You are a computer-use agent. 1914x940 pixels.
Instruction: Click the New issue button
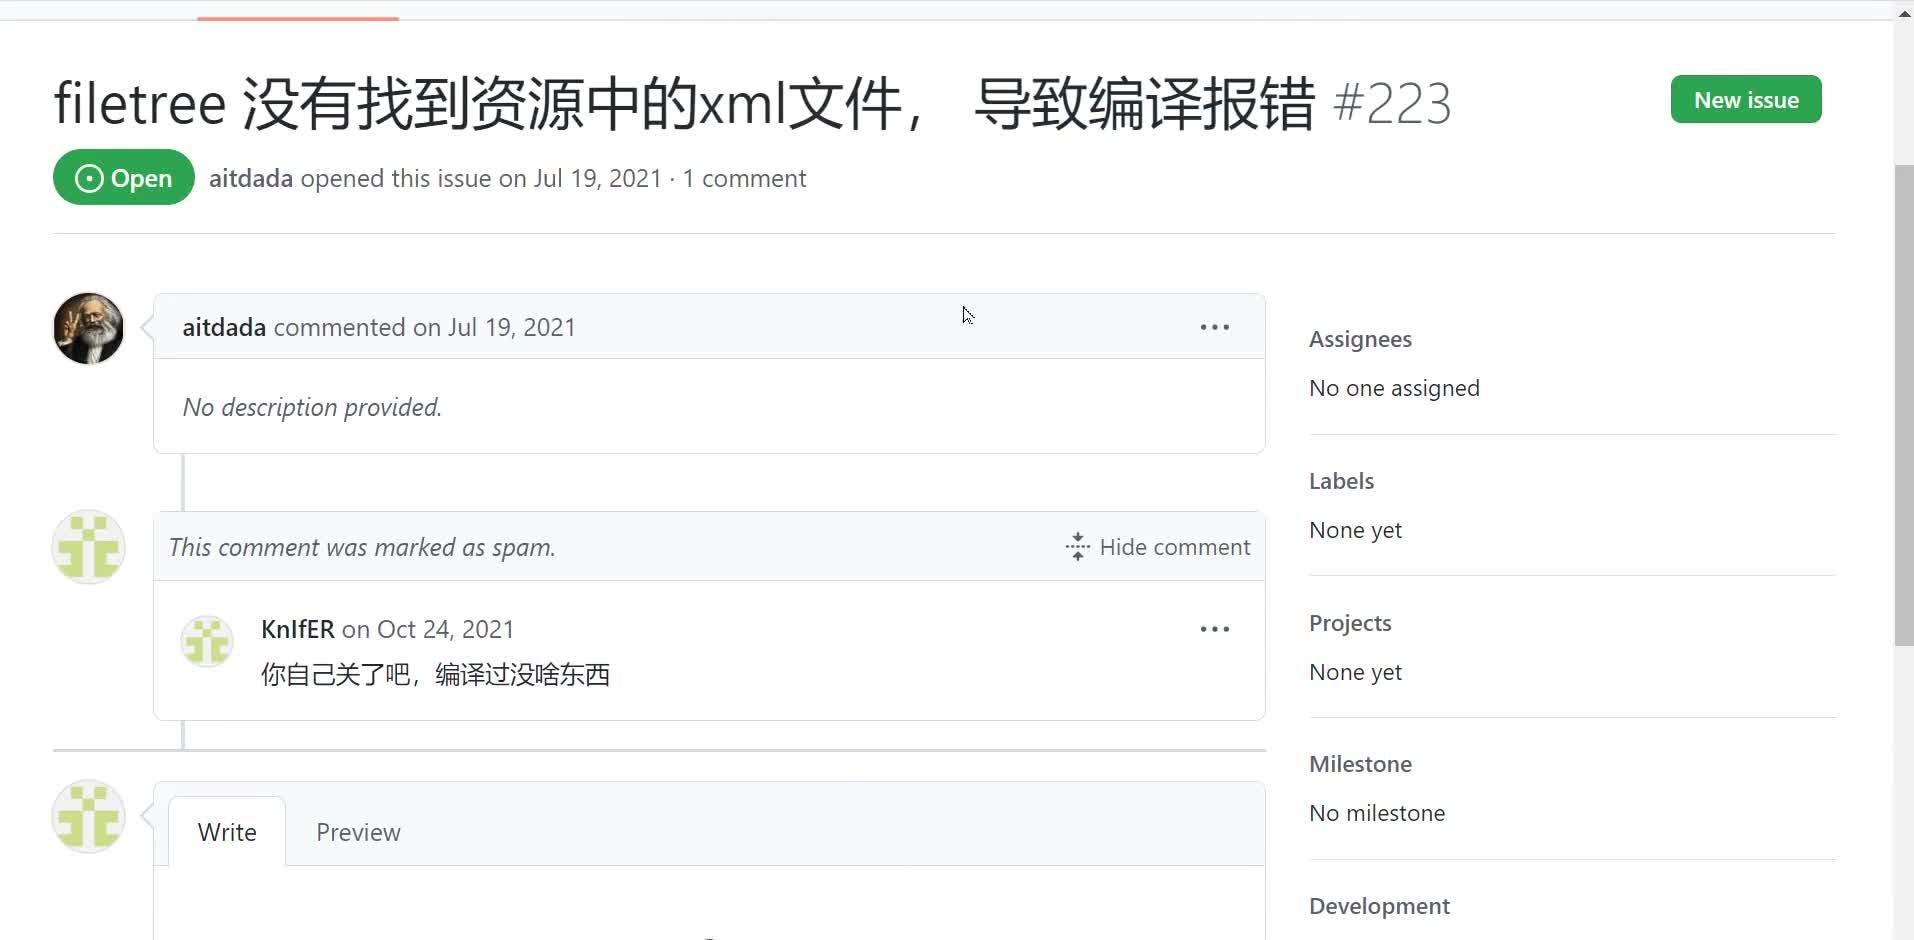pos(1744,99)
